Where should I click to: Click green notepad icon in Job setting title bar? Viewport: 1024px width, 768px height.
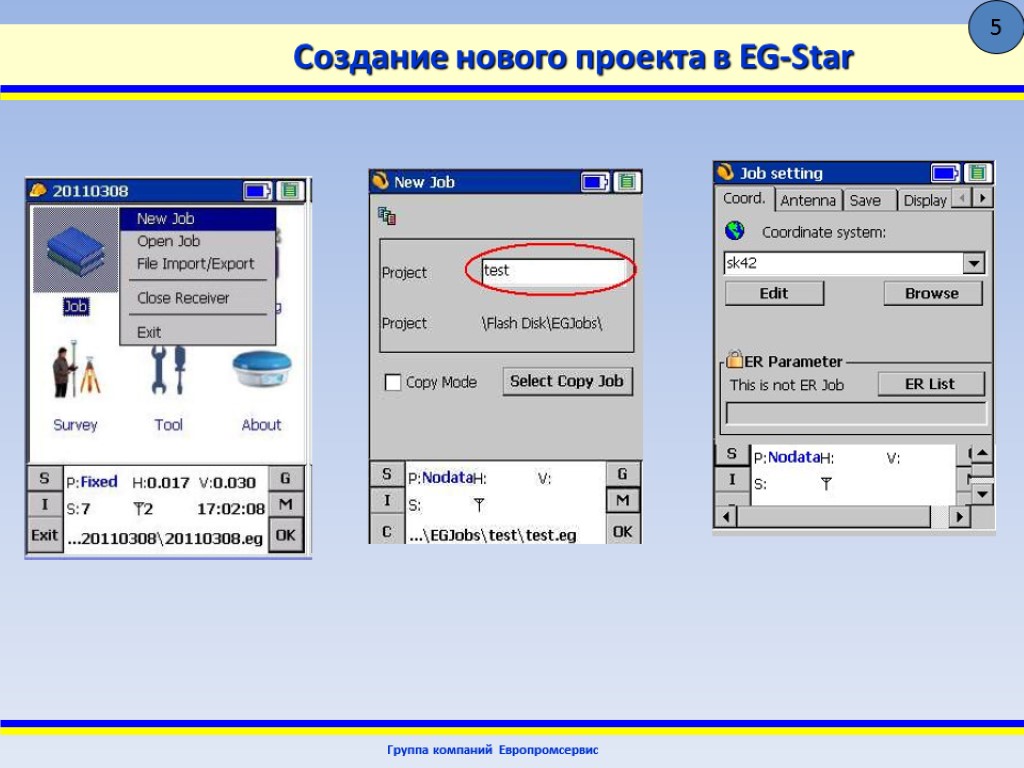pyautogui.click(x=978, y=173)
